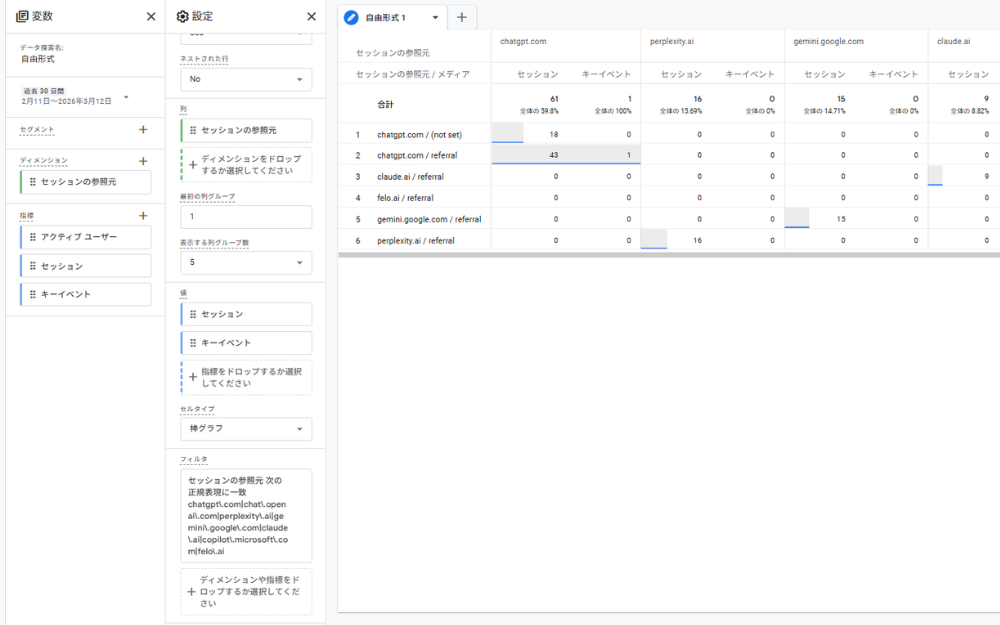Image resolution: width=1000 pixels, height=625 pixels.
Task: Click the 最初の列グループ input field
Action: point(246,217)
